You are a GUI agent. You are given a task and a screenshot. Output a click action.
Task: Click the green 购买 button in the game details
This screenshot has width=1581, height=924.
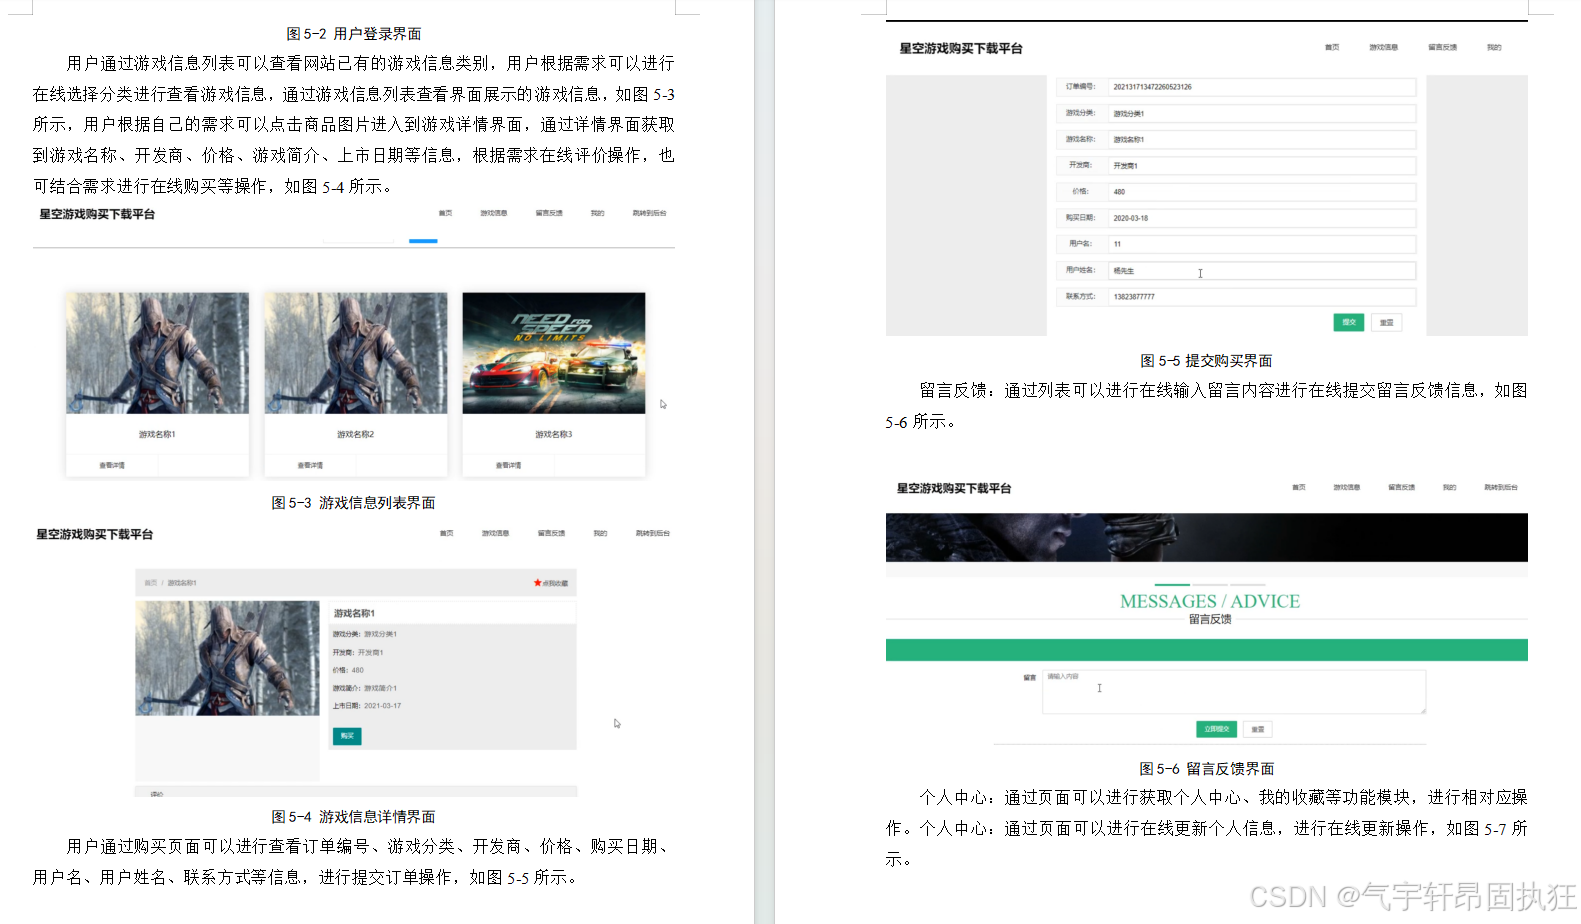coord(347,736)
